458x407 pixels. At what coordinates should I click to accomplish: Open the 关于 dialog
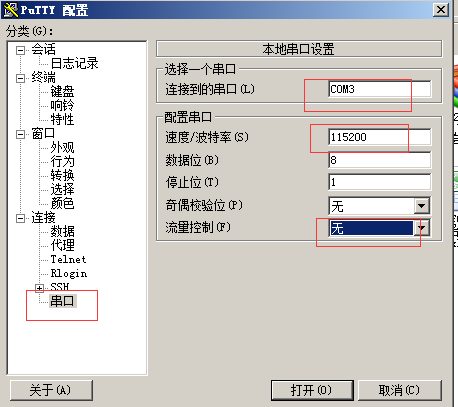click(51, 390)
